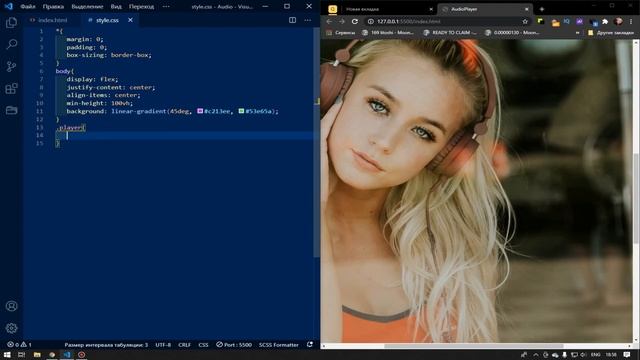Switch to the AudioPlayer browser tab
This screenshot has height=360, width=640.
click(x=484, y=9)
